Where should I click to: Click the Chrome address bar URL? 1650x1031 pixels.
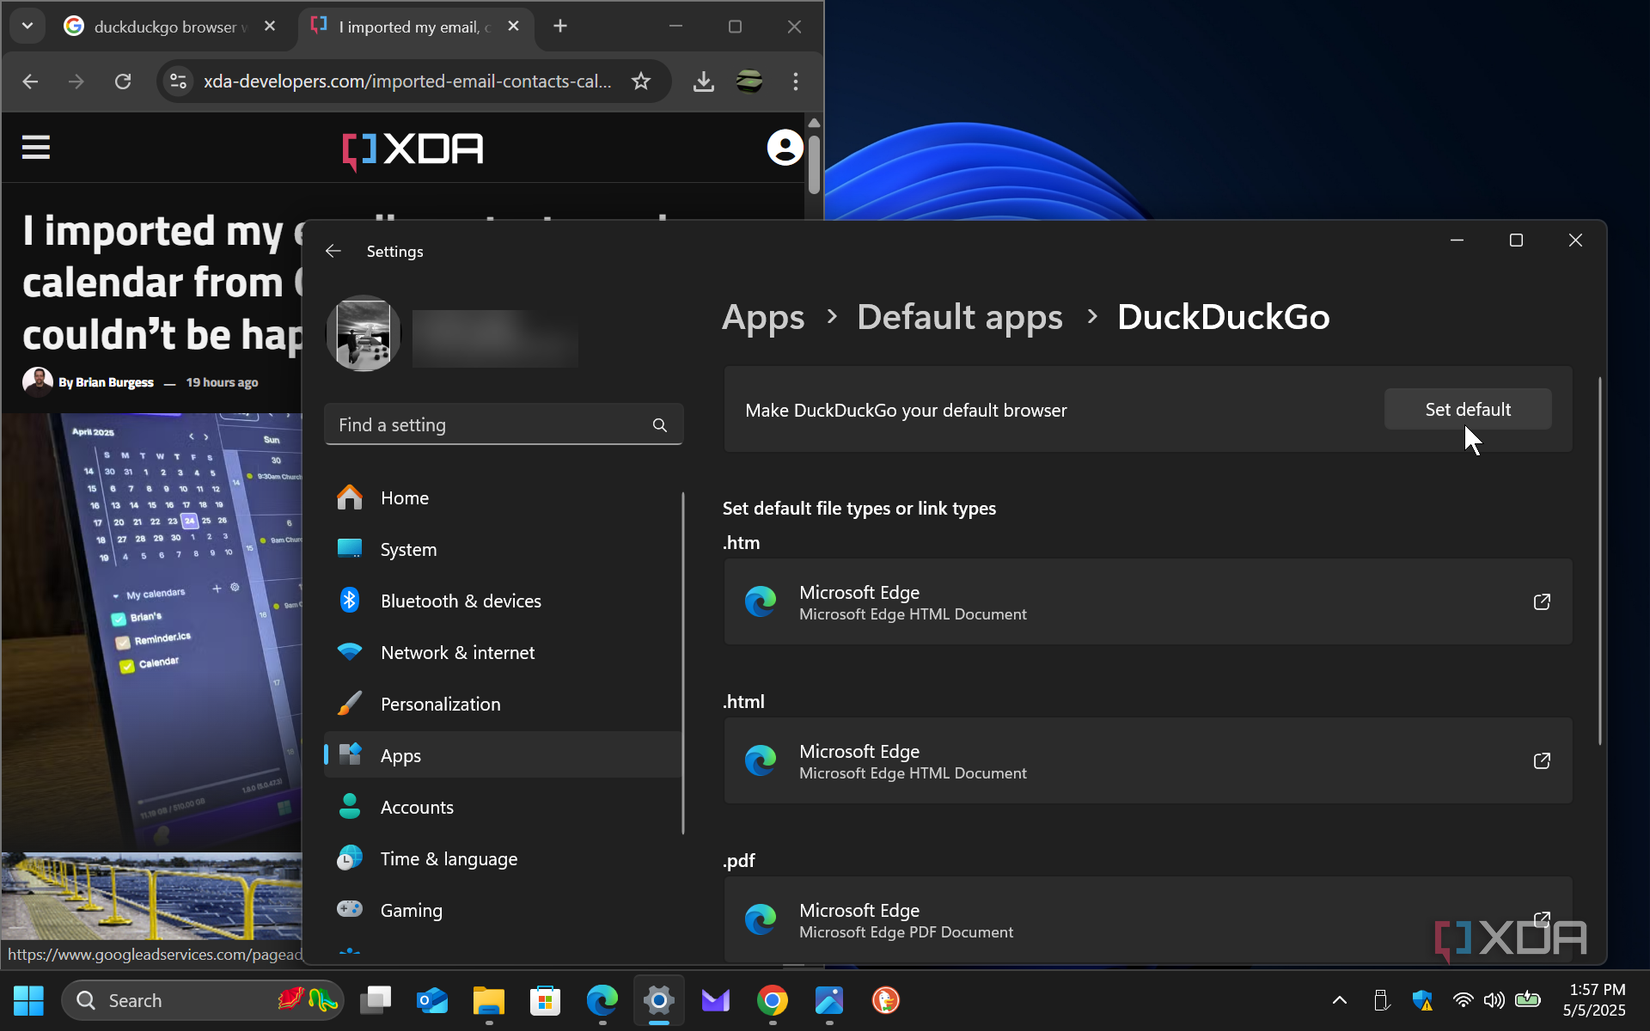click(x=408, y=81)
